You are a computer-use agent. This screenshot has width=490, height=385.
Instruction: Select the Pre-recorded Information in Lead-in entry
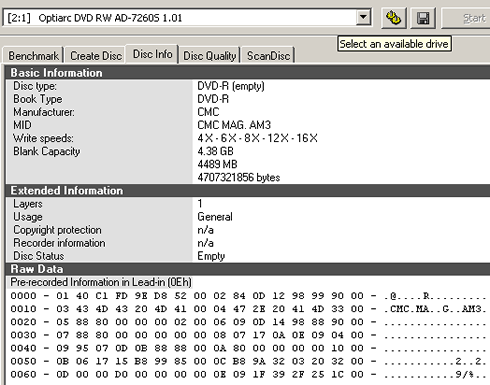[x=101, y=282]
